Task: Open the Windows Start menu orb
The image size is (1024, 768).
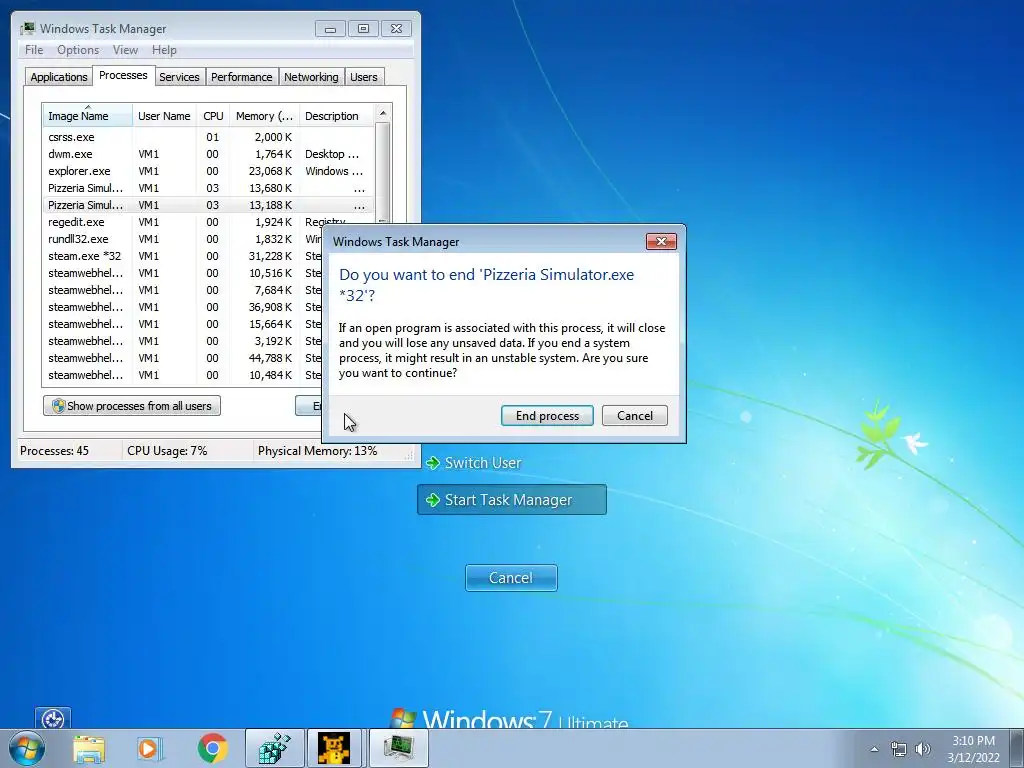Action: point(27,748)
